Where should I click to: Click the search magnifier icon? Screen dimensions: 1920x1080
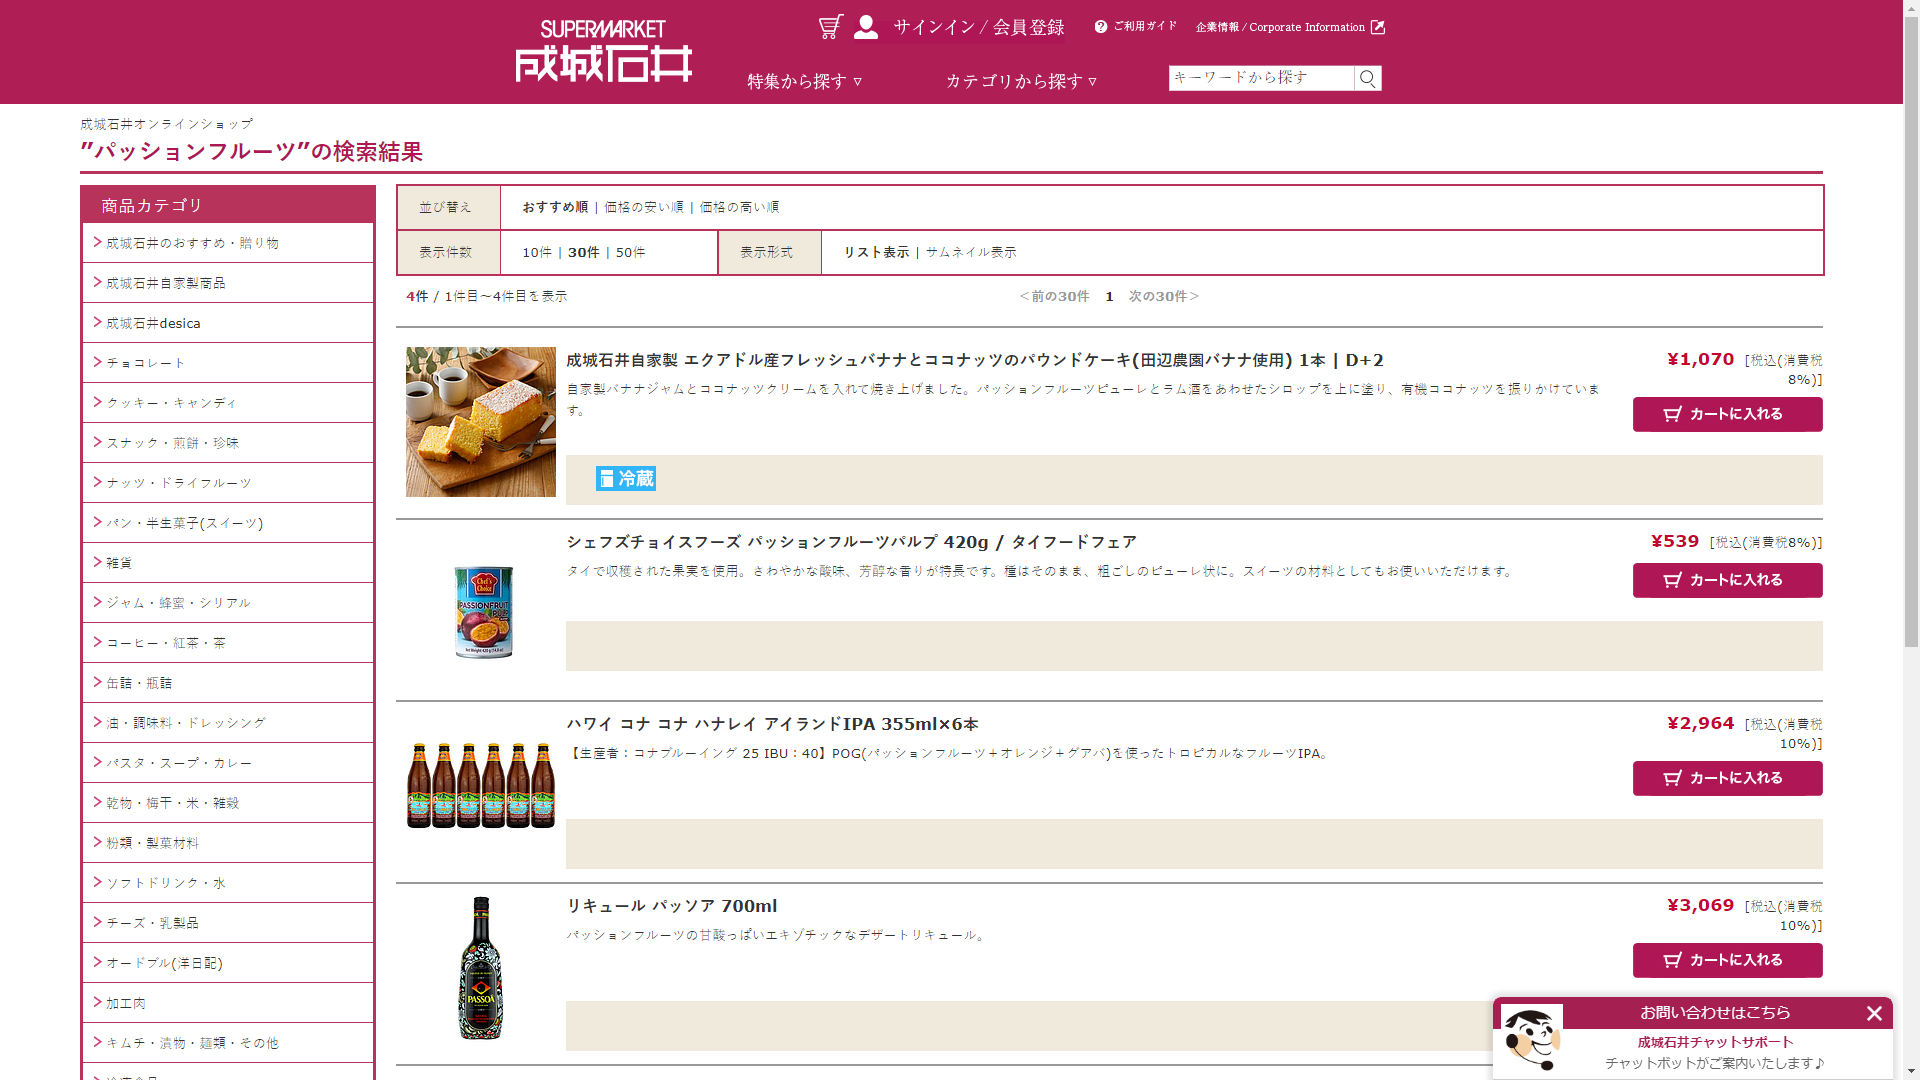(1367, 78)
